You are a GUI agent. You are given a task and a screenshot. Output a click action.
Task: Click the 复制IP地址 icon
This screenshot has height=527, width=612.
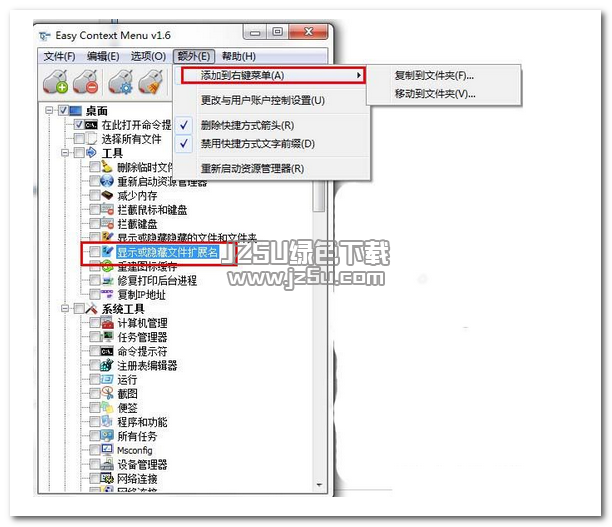pyautogui.click(x=107, y=294)
